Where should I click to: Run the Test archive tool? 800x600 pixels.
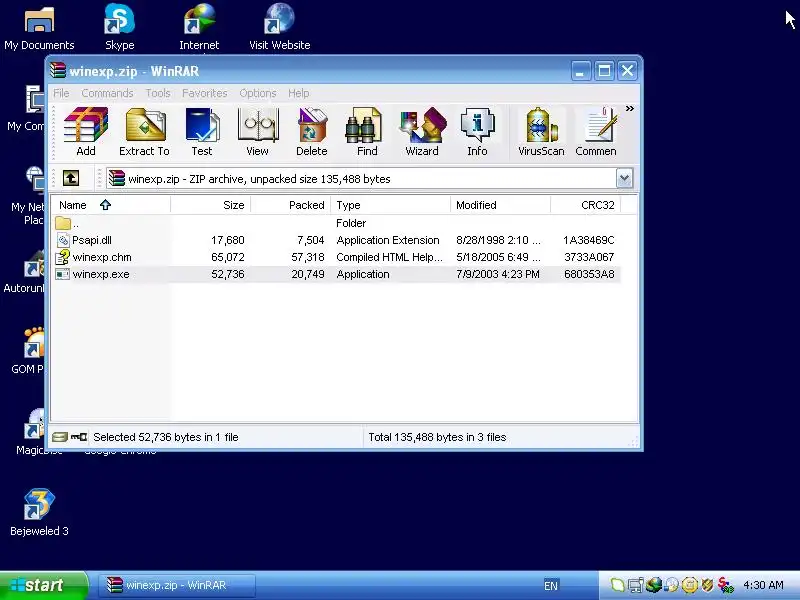[x=202, y=132]
